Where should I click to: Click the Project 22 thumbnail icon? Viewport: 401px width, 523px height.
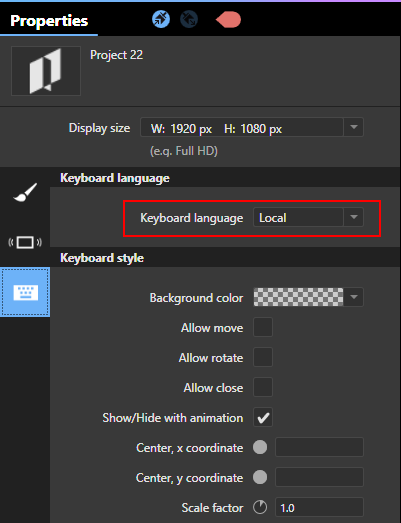[x=46, y=71]
